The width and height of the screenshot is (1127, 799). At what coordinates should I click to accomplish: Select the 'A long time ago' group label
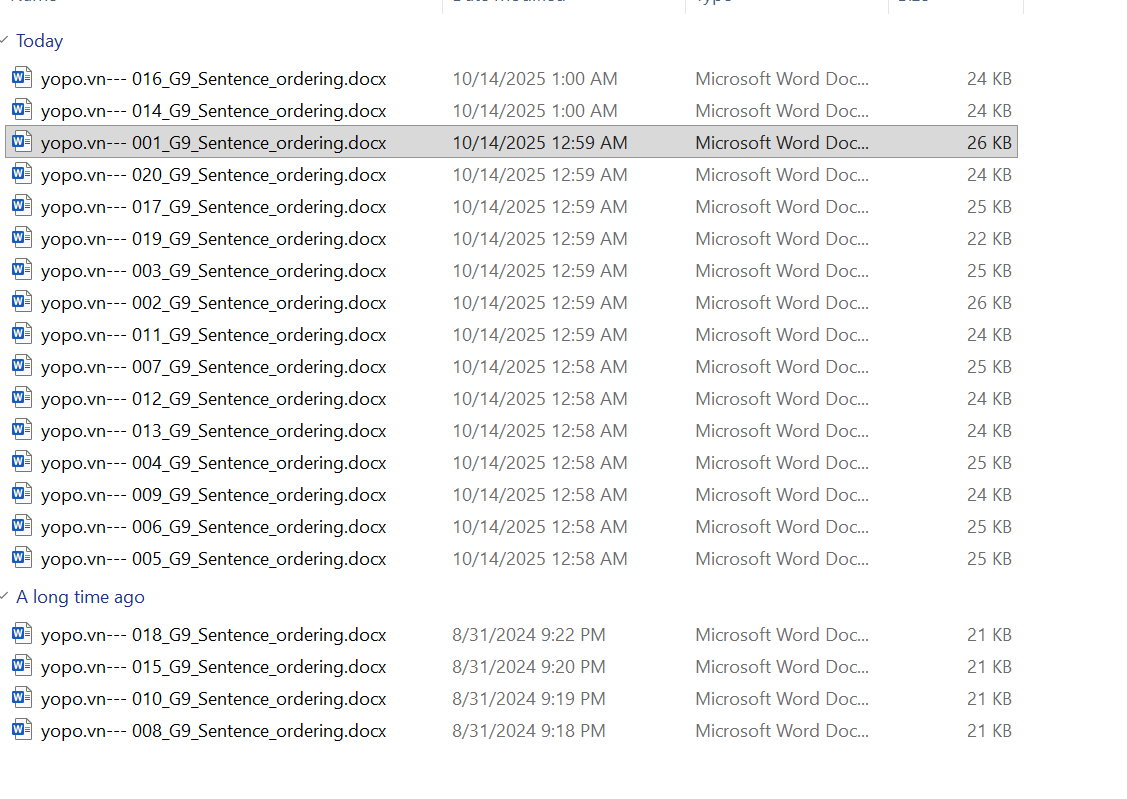[80, 597]
